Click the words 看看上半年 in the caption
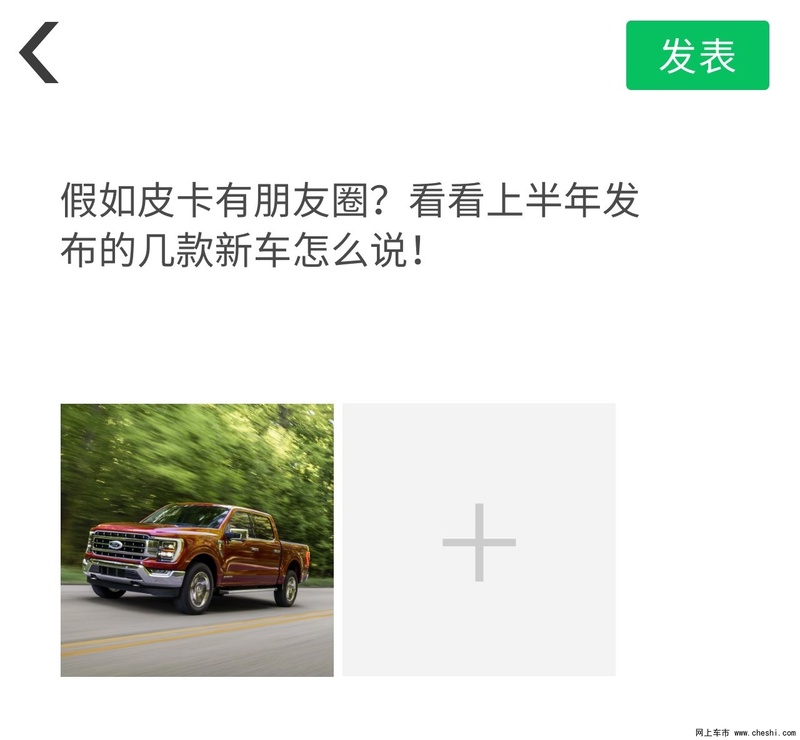800x740 pixels. (x=505, y=200)
